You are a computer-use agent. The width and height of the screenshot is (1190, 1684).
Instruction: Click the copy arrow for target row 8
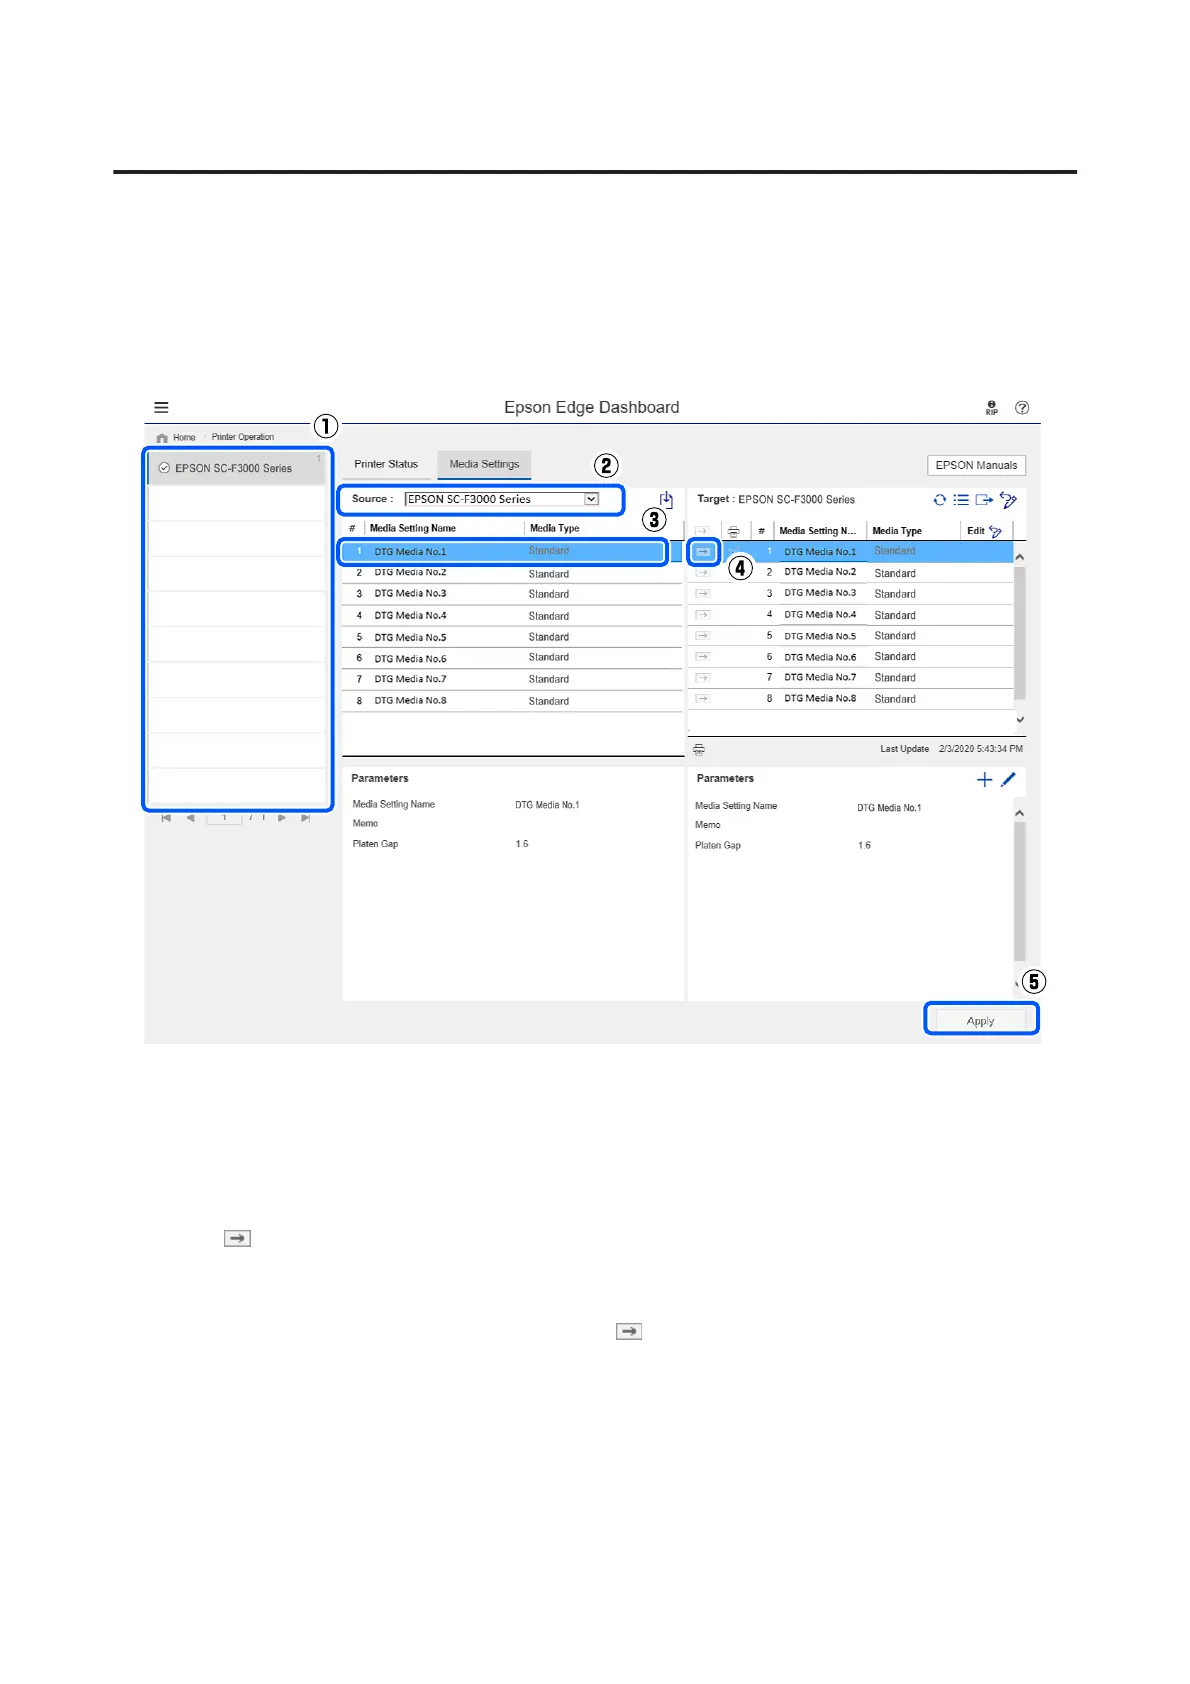pyautogui.click(x=703, y=699)
